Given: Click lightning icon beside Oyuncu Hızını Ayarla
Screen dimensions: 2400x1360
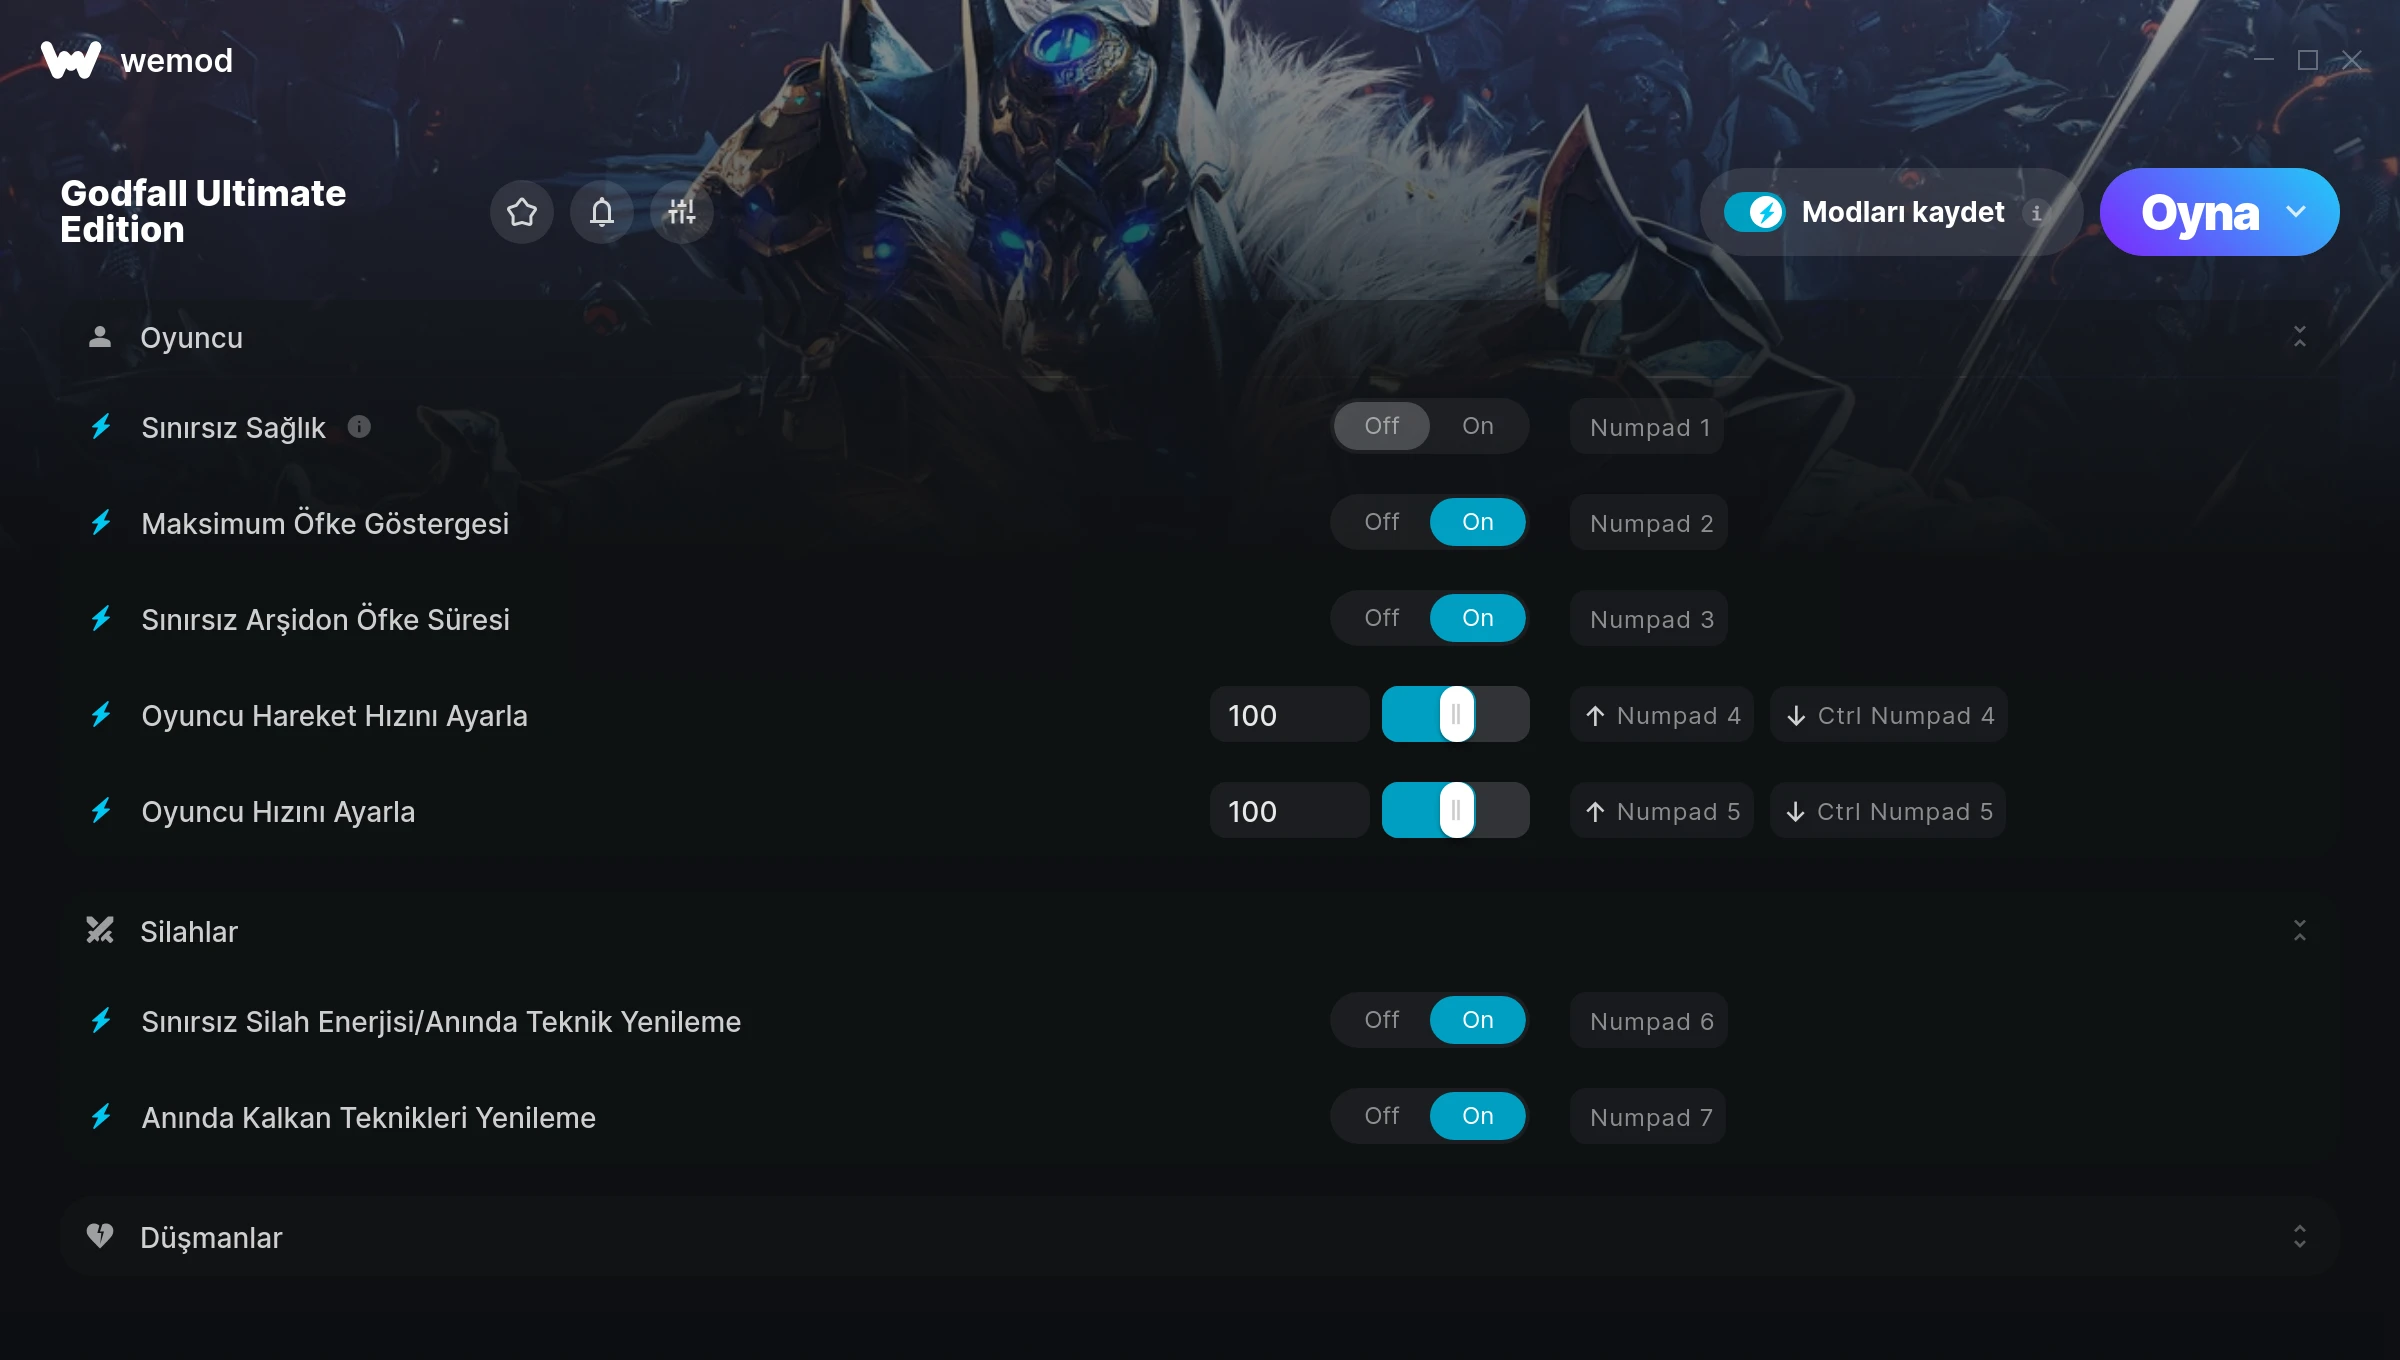Looking at the screenshot, I should 101,811.
